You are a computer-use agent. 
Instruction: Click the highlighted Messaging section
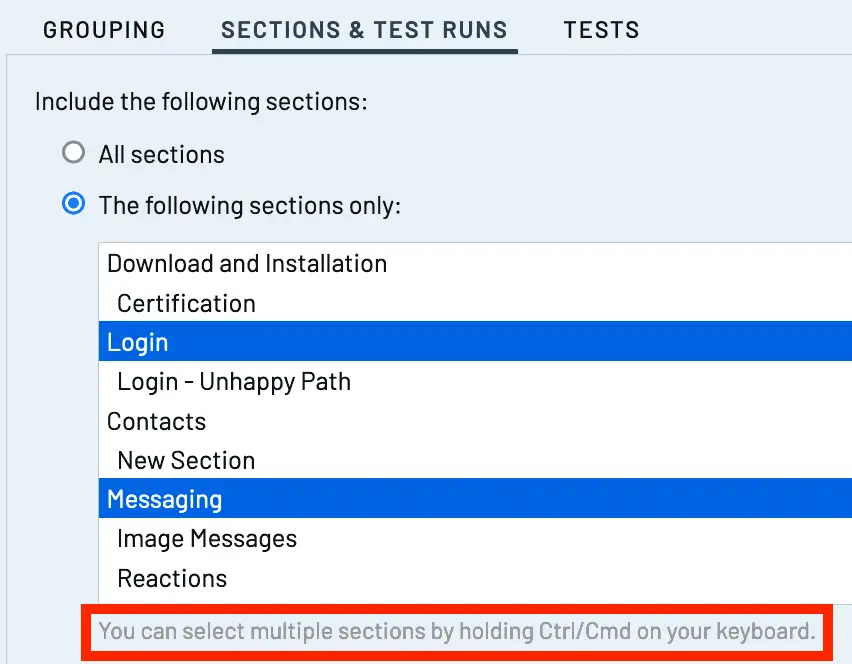coord(475,499)
